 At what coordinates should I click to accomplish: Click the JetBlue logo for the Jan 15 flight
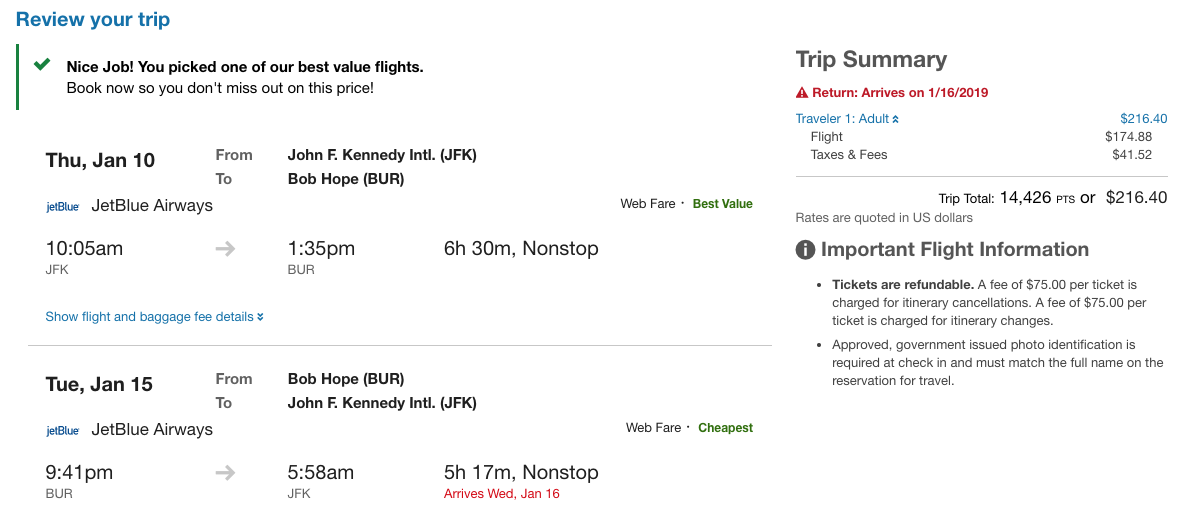click(x=63, y=431)
